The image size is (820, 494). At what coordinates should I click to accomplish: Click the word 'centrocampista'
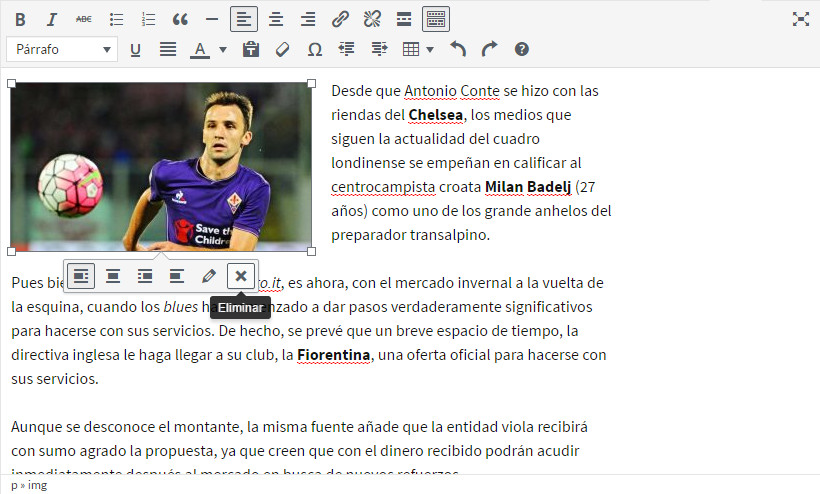(x=383, y=187)
